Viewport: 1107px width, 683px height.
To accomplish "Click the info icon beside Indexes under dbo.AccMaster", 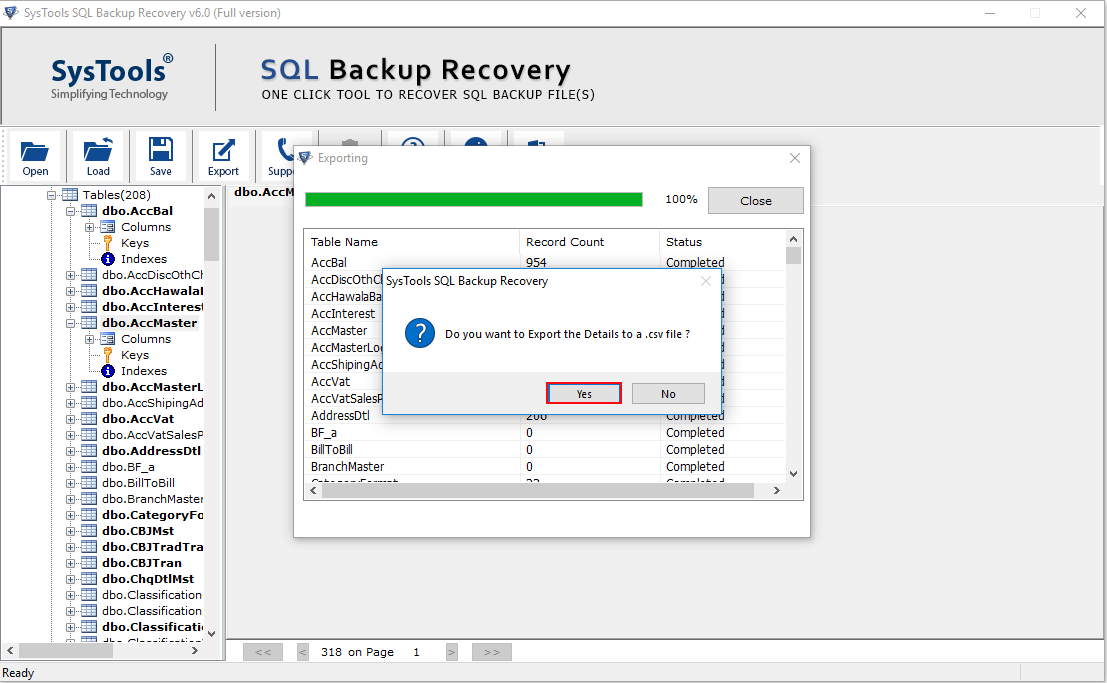I will click(x=108, y=371).
